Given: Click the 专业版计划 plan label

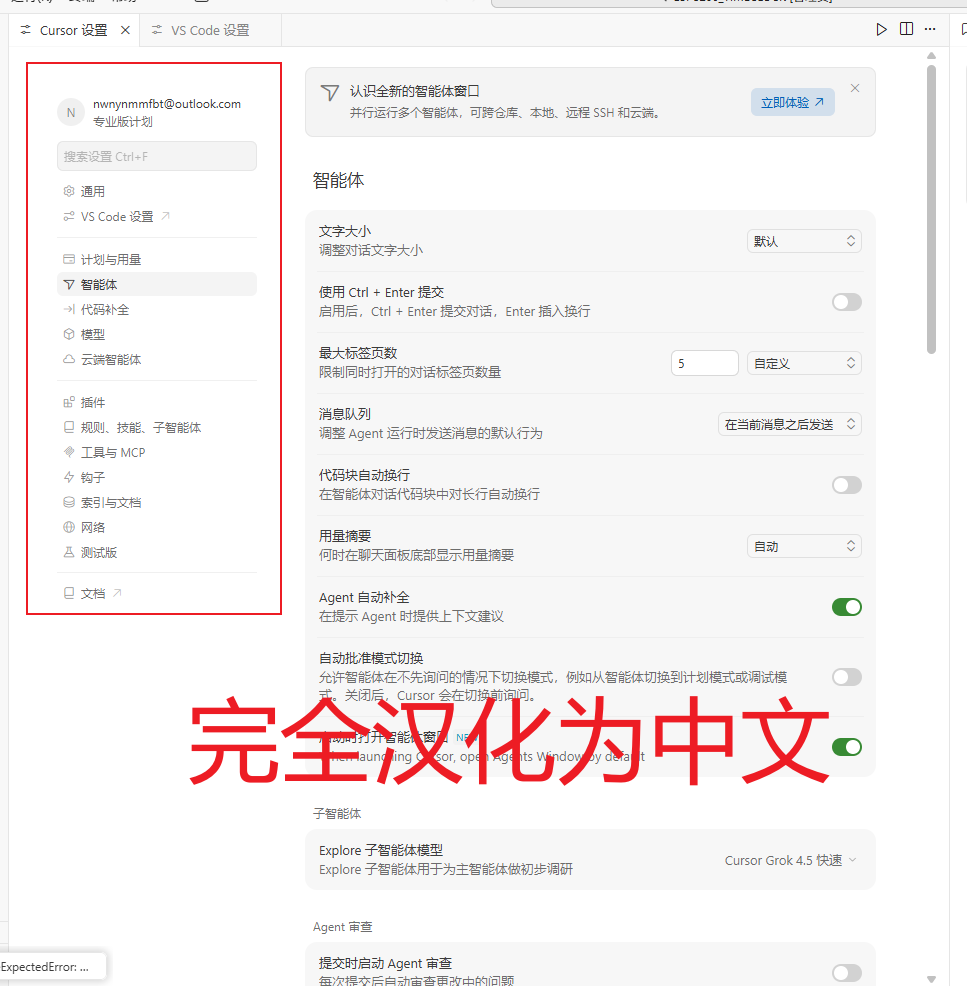Looking at the screenshot, I should (123, 122).
